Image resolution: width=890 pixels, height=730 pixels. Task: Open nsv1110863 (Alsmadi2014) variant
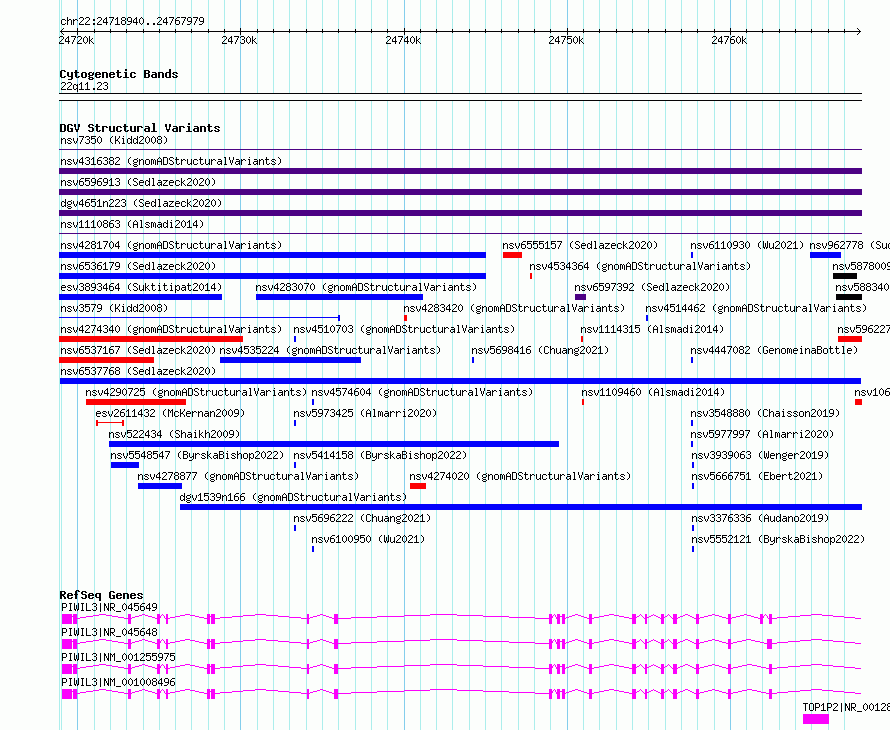tap(132, 224)
